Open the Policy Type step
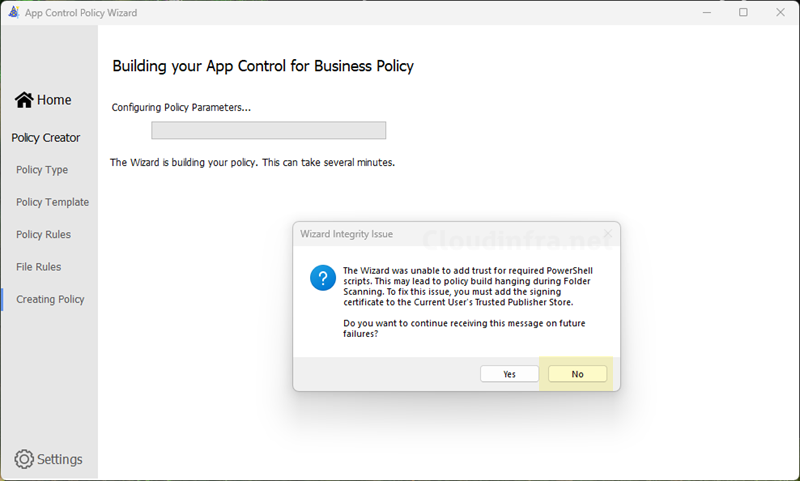The image size is (800, 481). [x=42, y=170]
